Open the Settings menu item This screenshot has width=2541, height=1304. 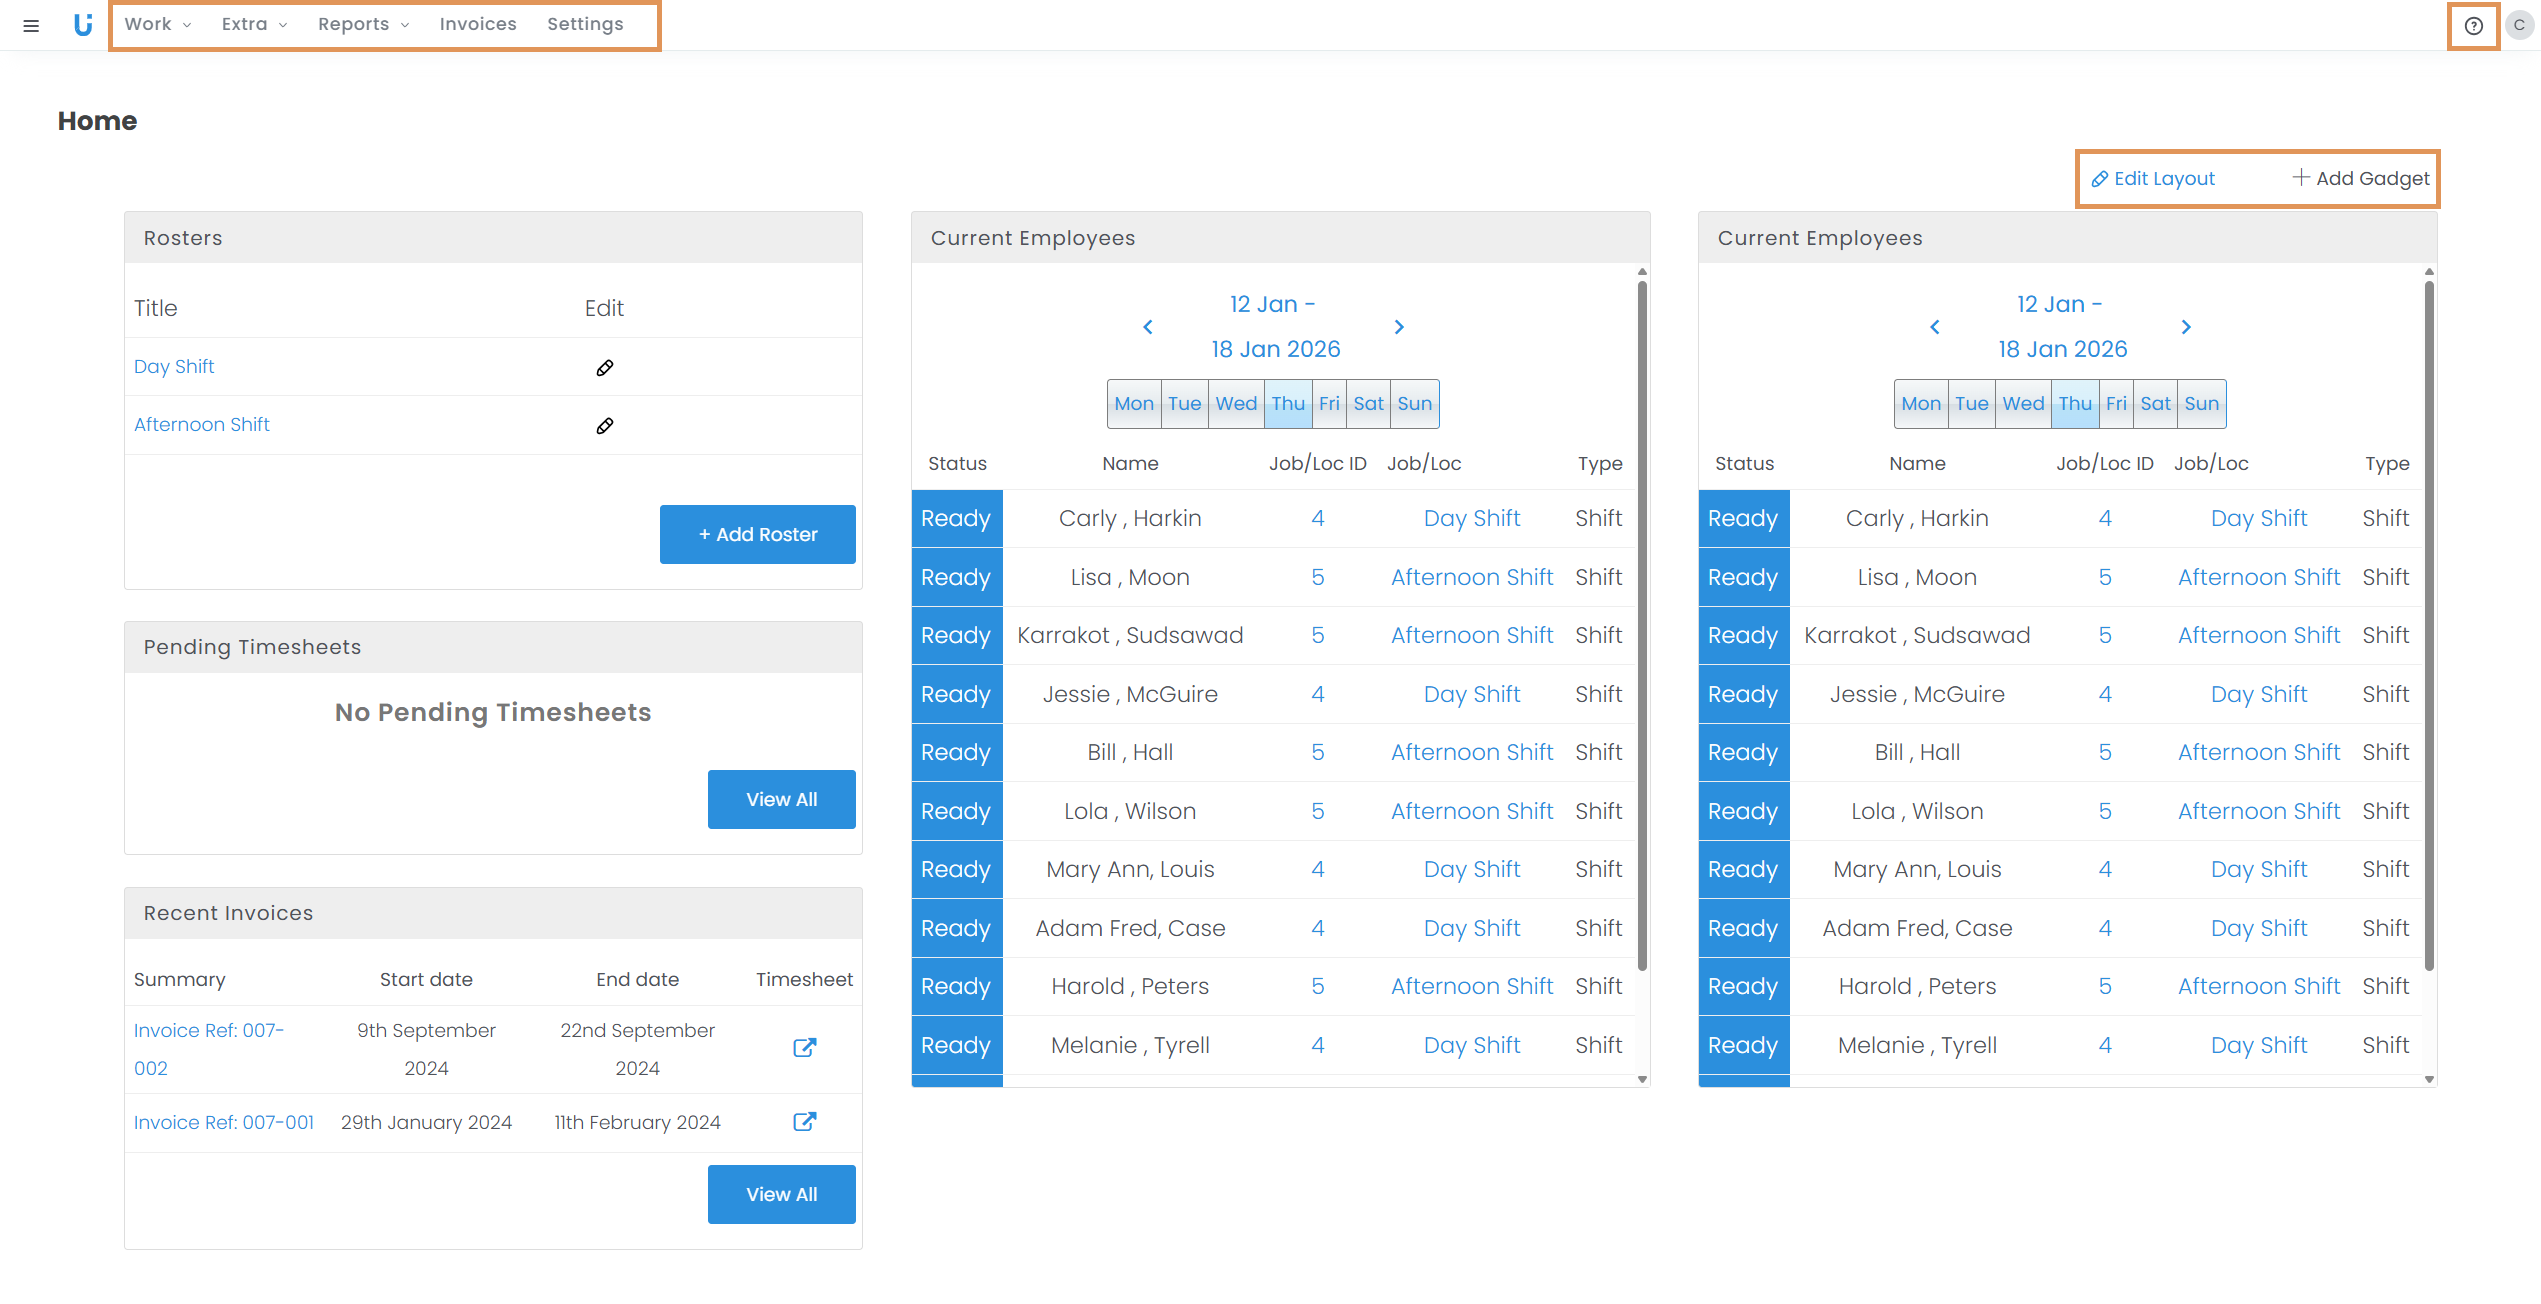(585, 24)
